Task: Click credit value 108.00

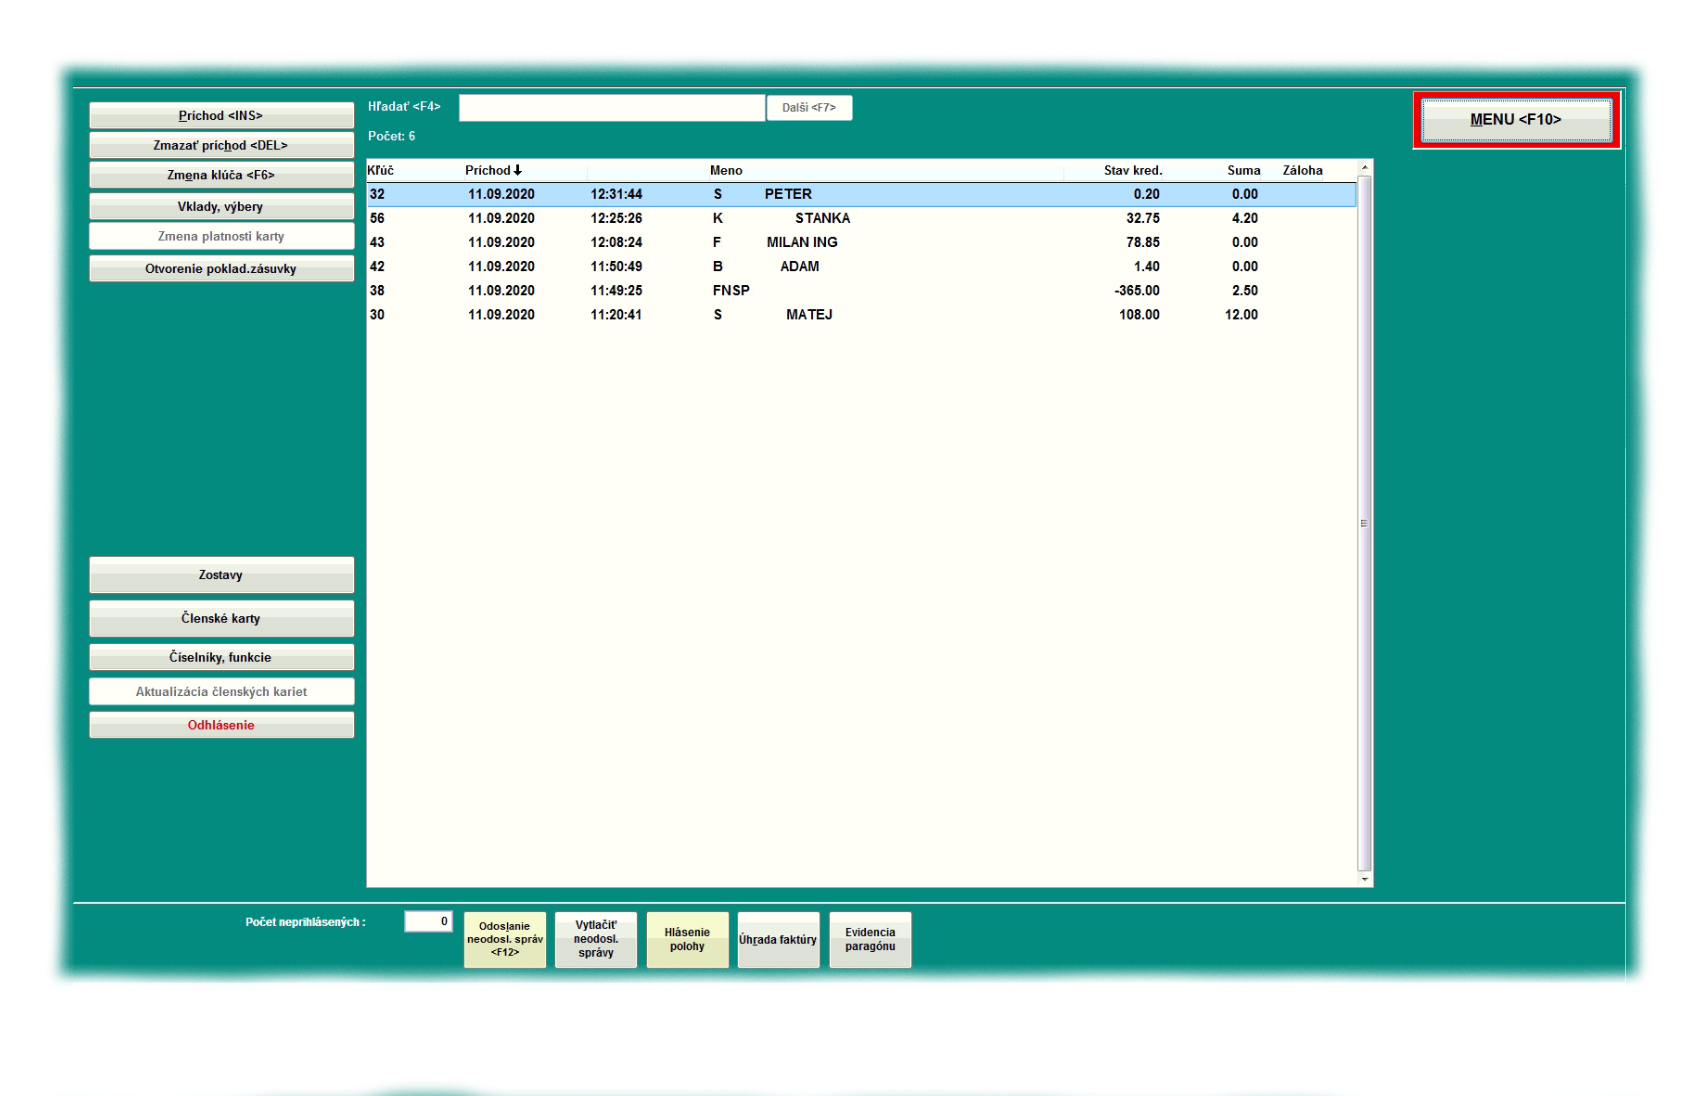Action: (x=1139, y=315)
